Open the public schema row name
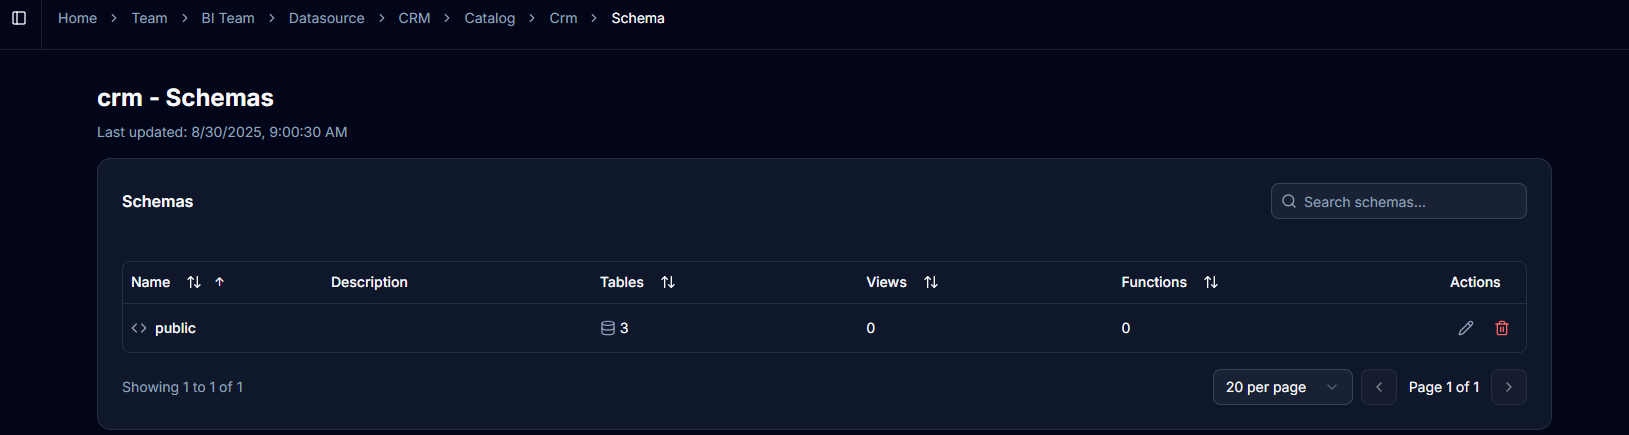The height and width of the screenshot is (435, 1629). pyautogui.click(x=175, y=328)
